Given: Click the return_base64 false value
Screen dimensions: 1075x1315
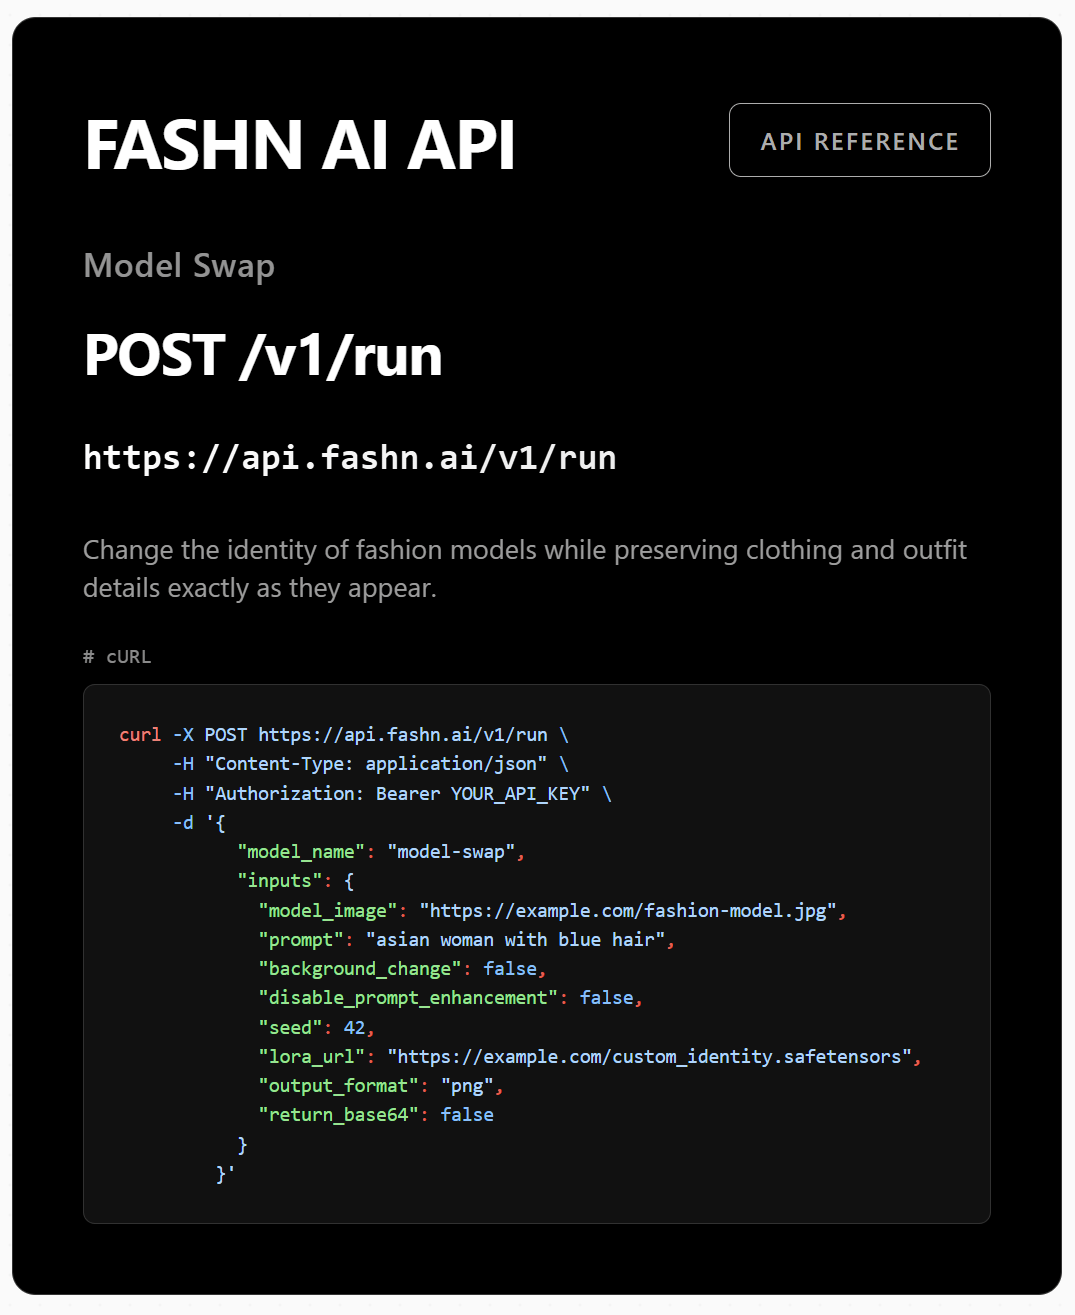Looking at the screenshot, I should click(467, 1115).
